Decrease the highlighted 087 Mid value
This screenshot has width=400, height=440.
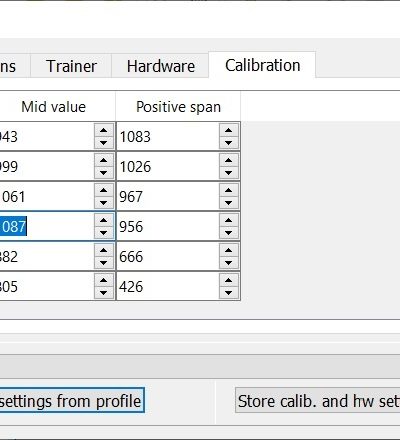(x=104, y=233)
